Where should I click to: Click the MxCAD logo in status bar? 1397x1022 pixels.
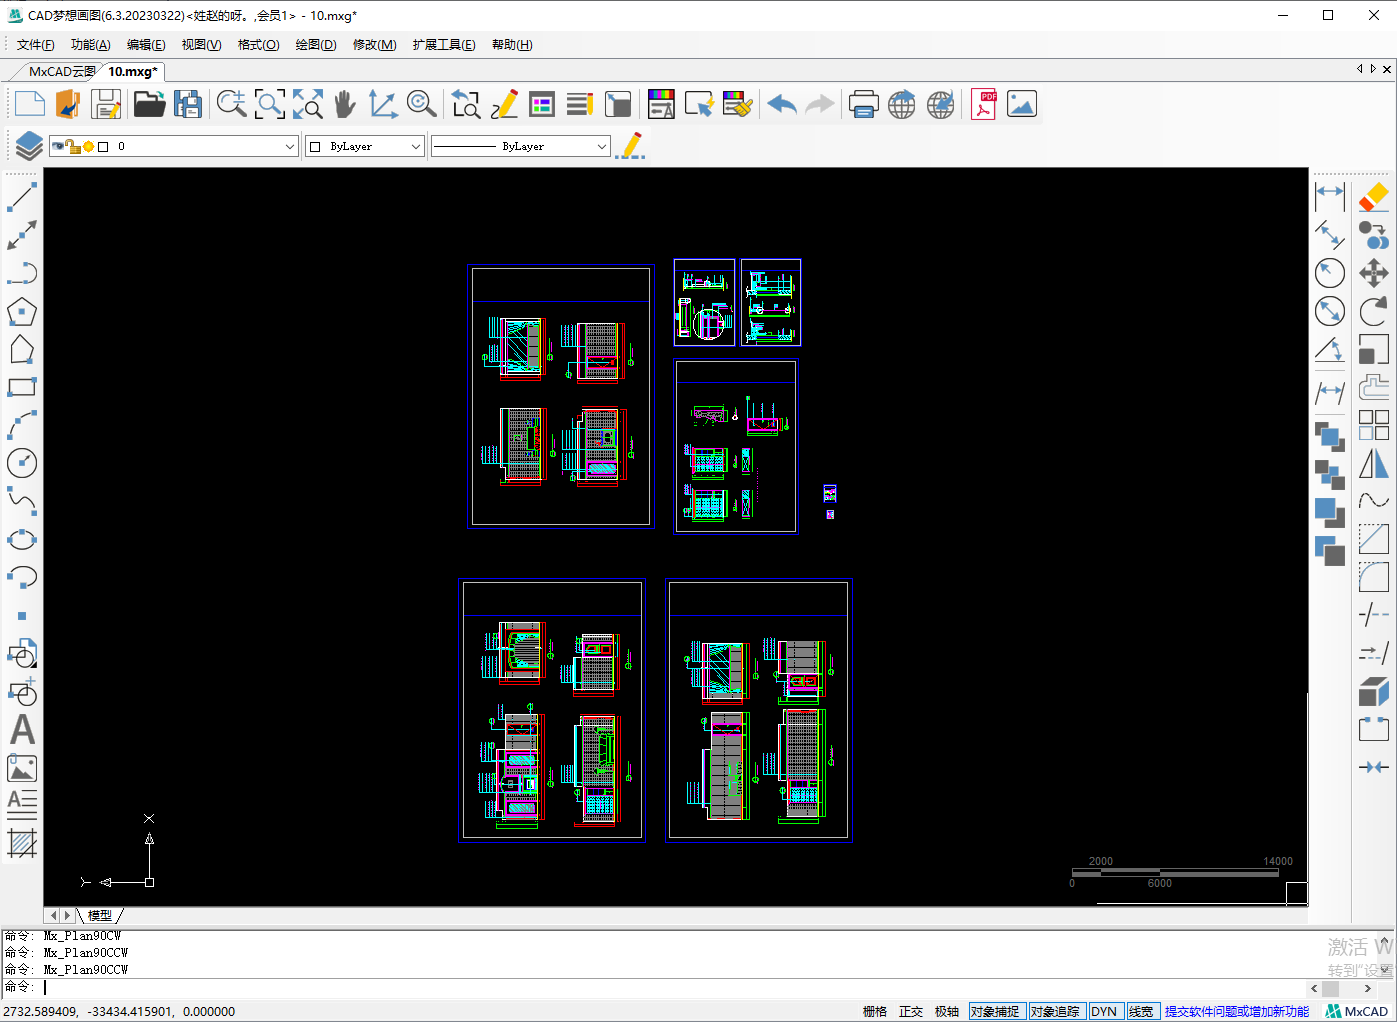click(x=1357, y=1011)
